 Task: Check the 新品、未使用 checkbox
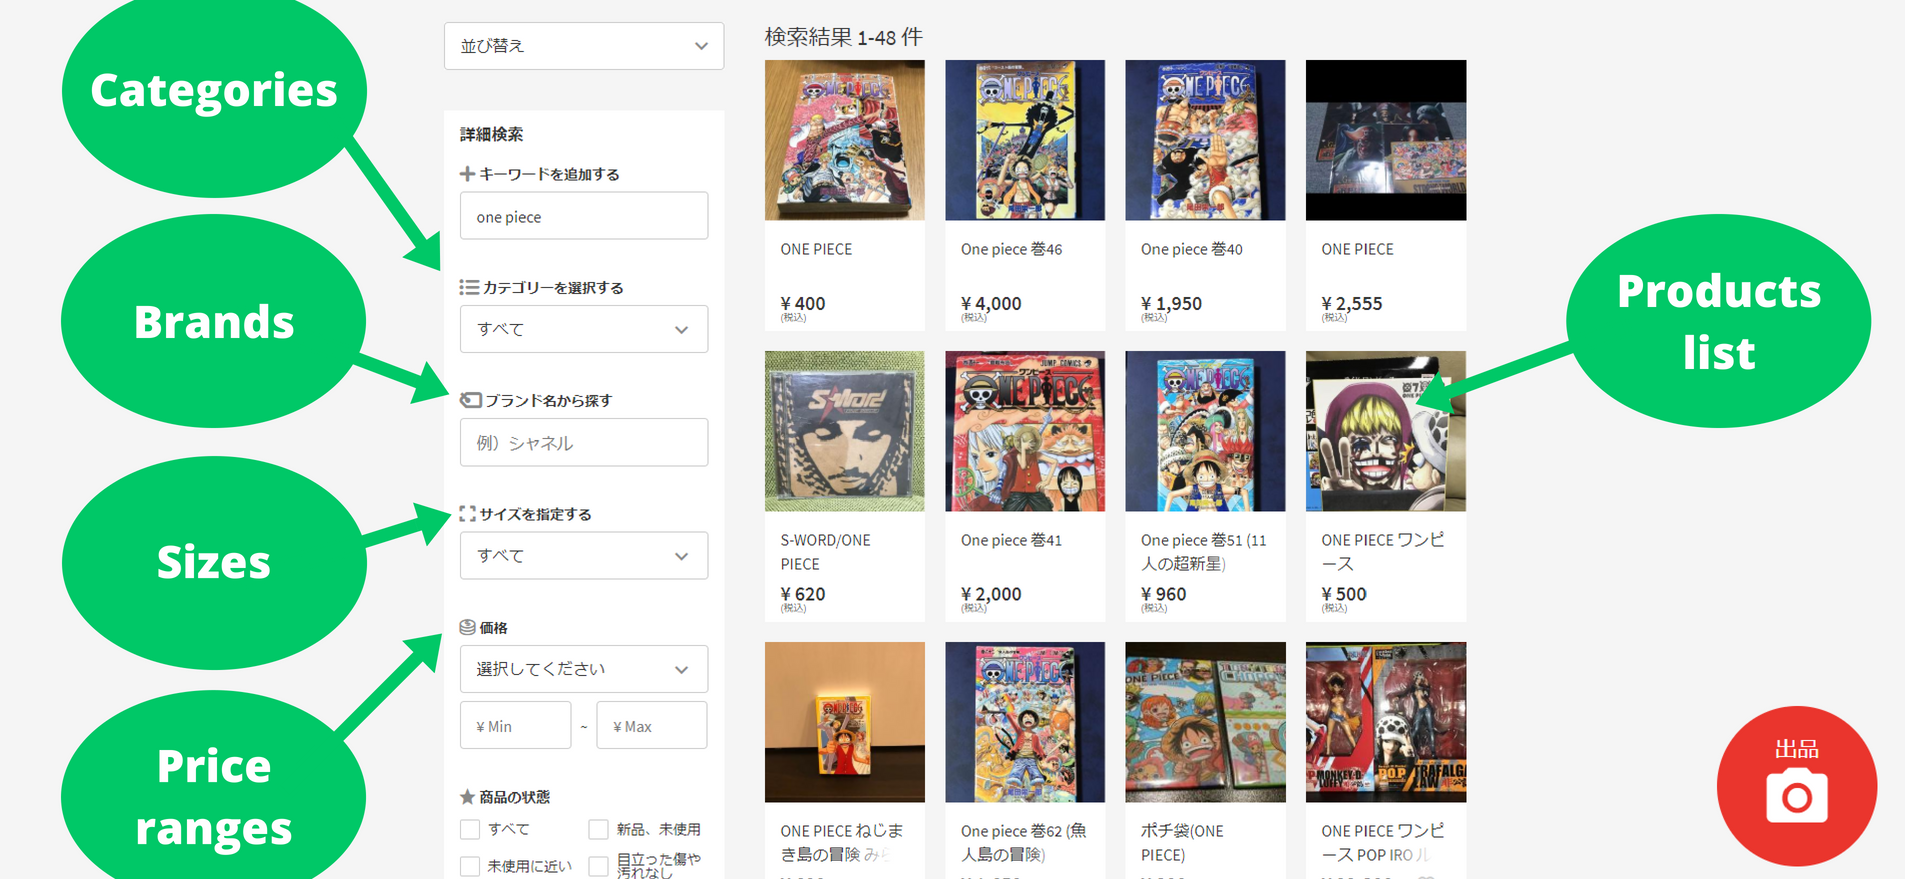click(598, 829)
